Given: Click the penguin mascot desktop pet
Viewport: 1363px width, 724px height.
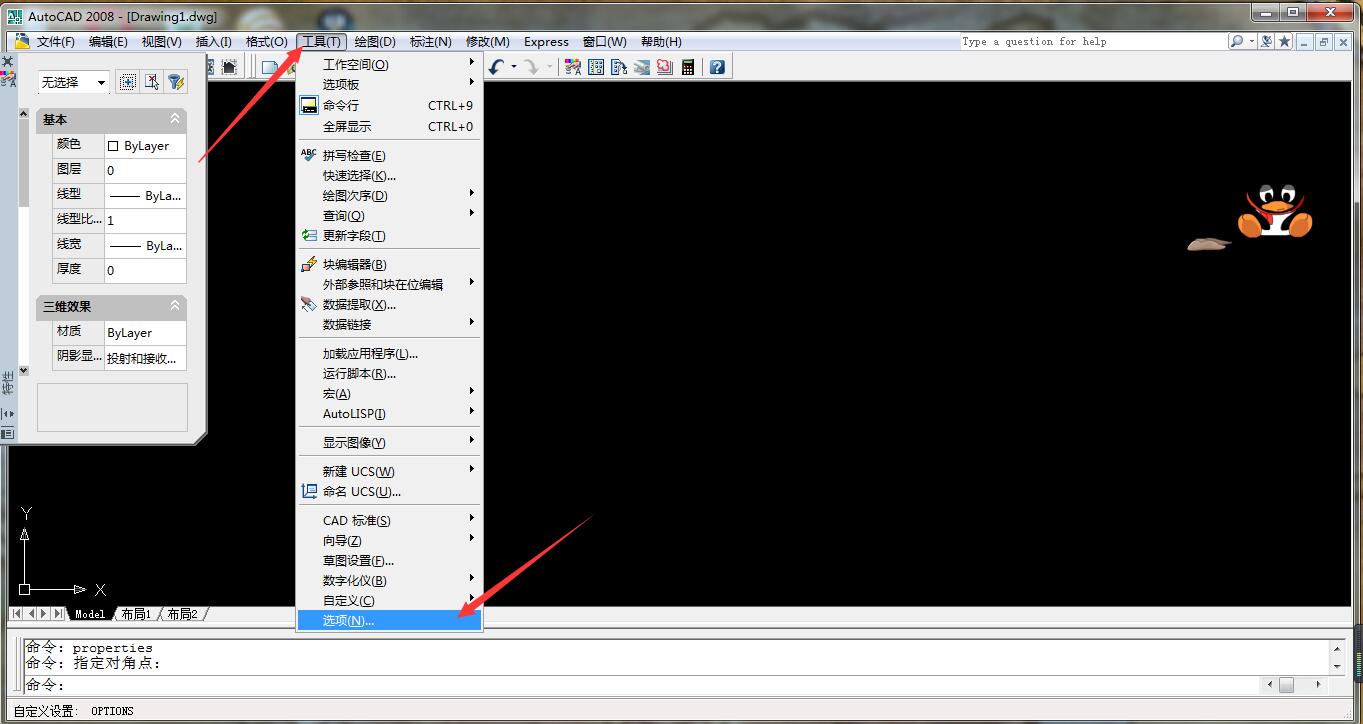Looking at the screenshot, I should [x=1274, y=212].
